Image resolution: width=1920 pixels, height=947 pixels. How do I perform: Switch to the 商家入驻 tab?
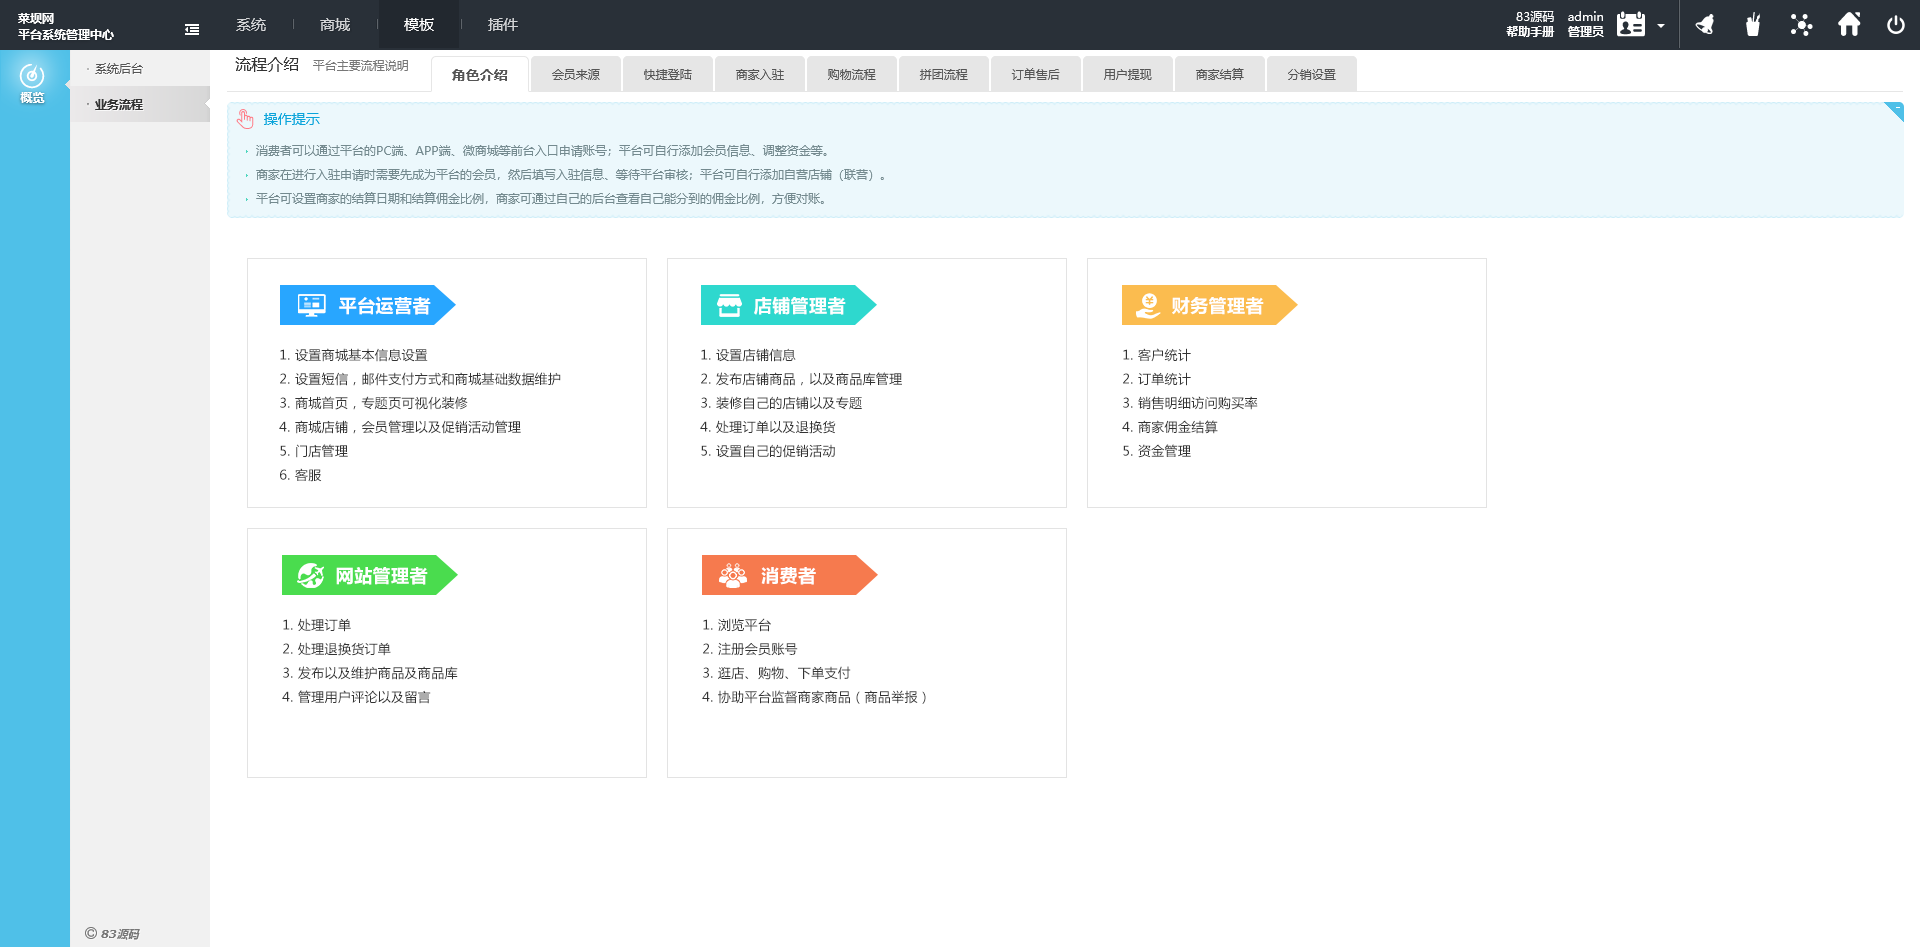click(x=760, y=75)
